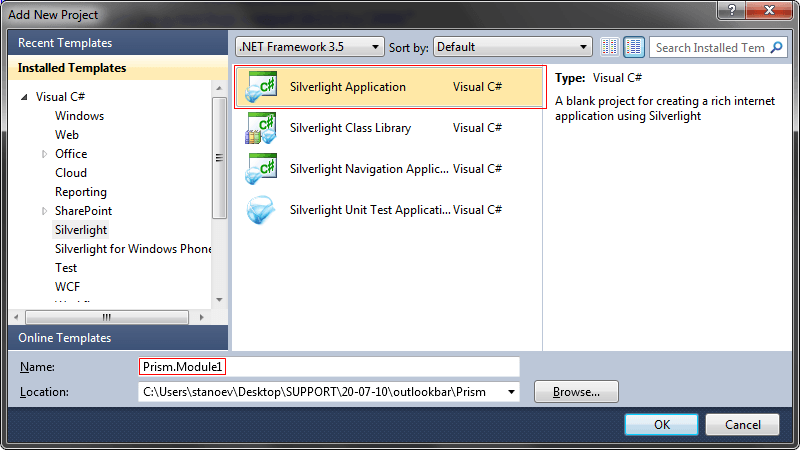Click the Browse button

click(576, 392)
